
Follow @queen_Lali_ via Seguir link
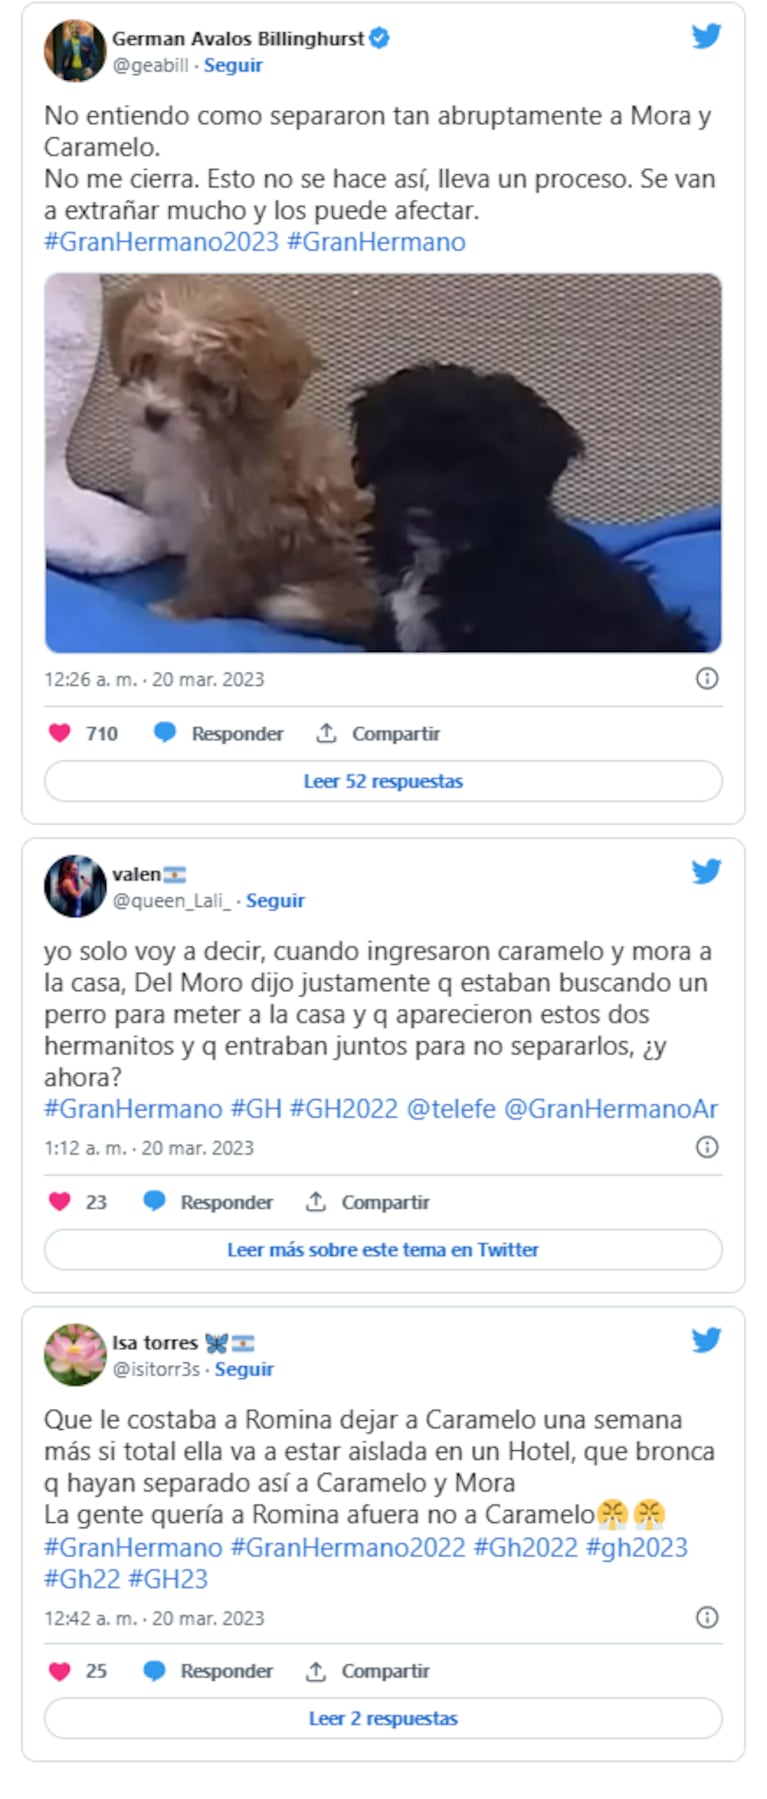tap(275, 900)
